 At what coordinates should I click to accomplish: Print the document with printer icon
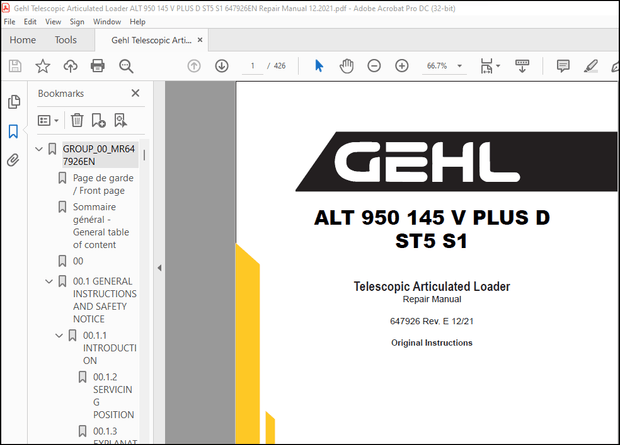pyautogui.click(x=98, y=66)
